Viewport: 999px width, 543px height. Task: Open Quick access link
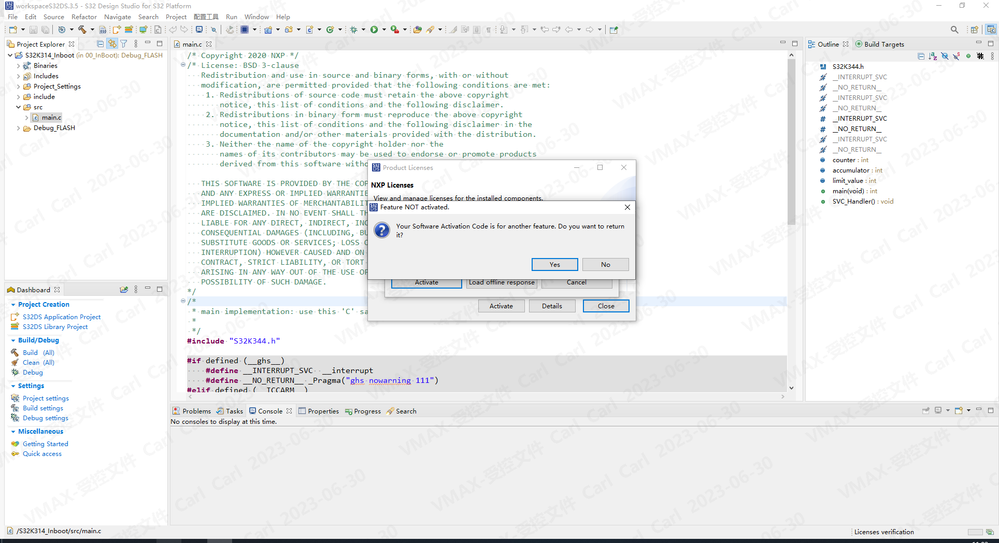(42, 454)
